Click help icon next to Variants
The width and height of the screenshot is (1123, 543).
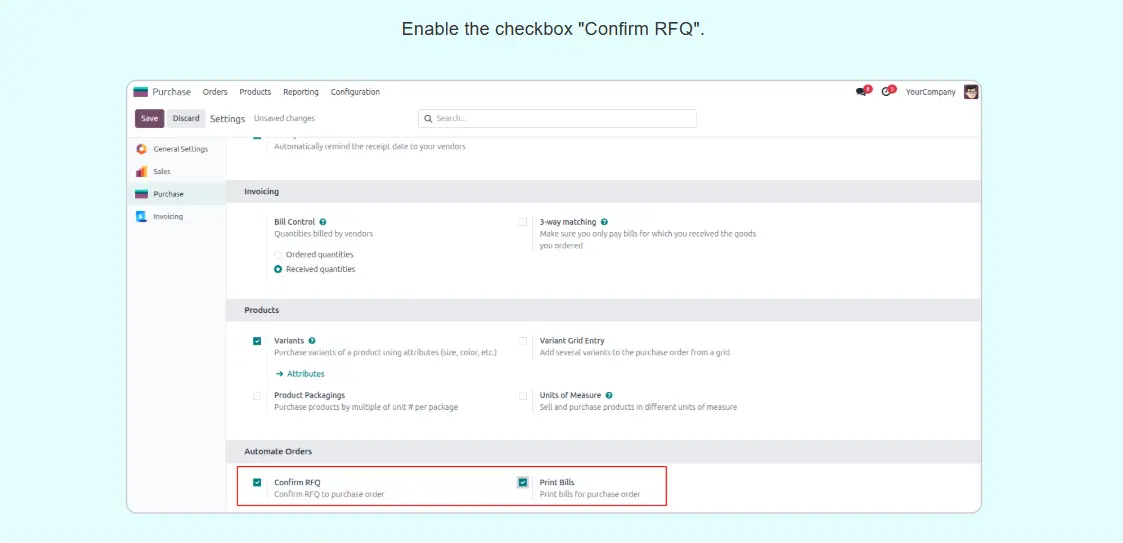[312, 341]
